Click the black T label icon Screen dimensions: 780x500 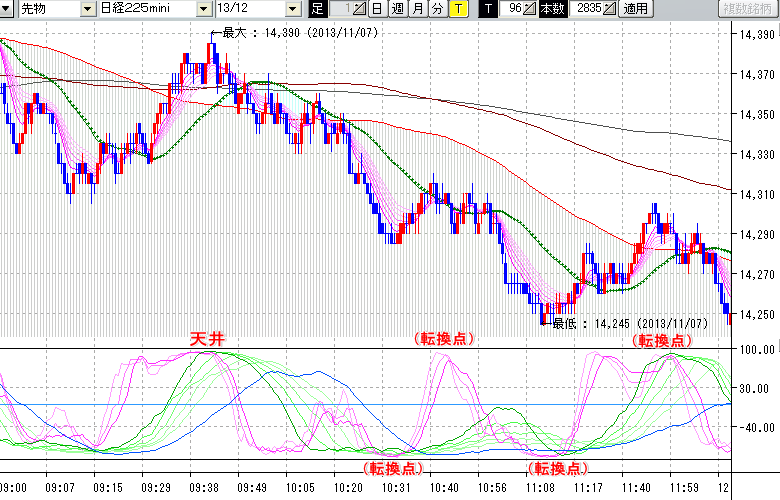pos(488,9)
